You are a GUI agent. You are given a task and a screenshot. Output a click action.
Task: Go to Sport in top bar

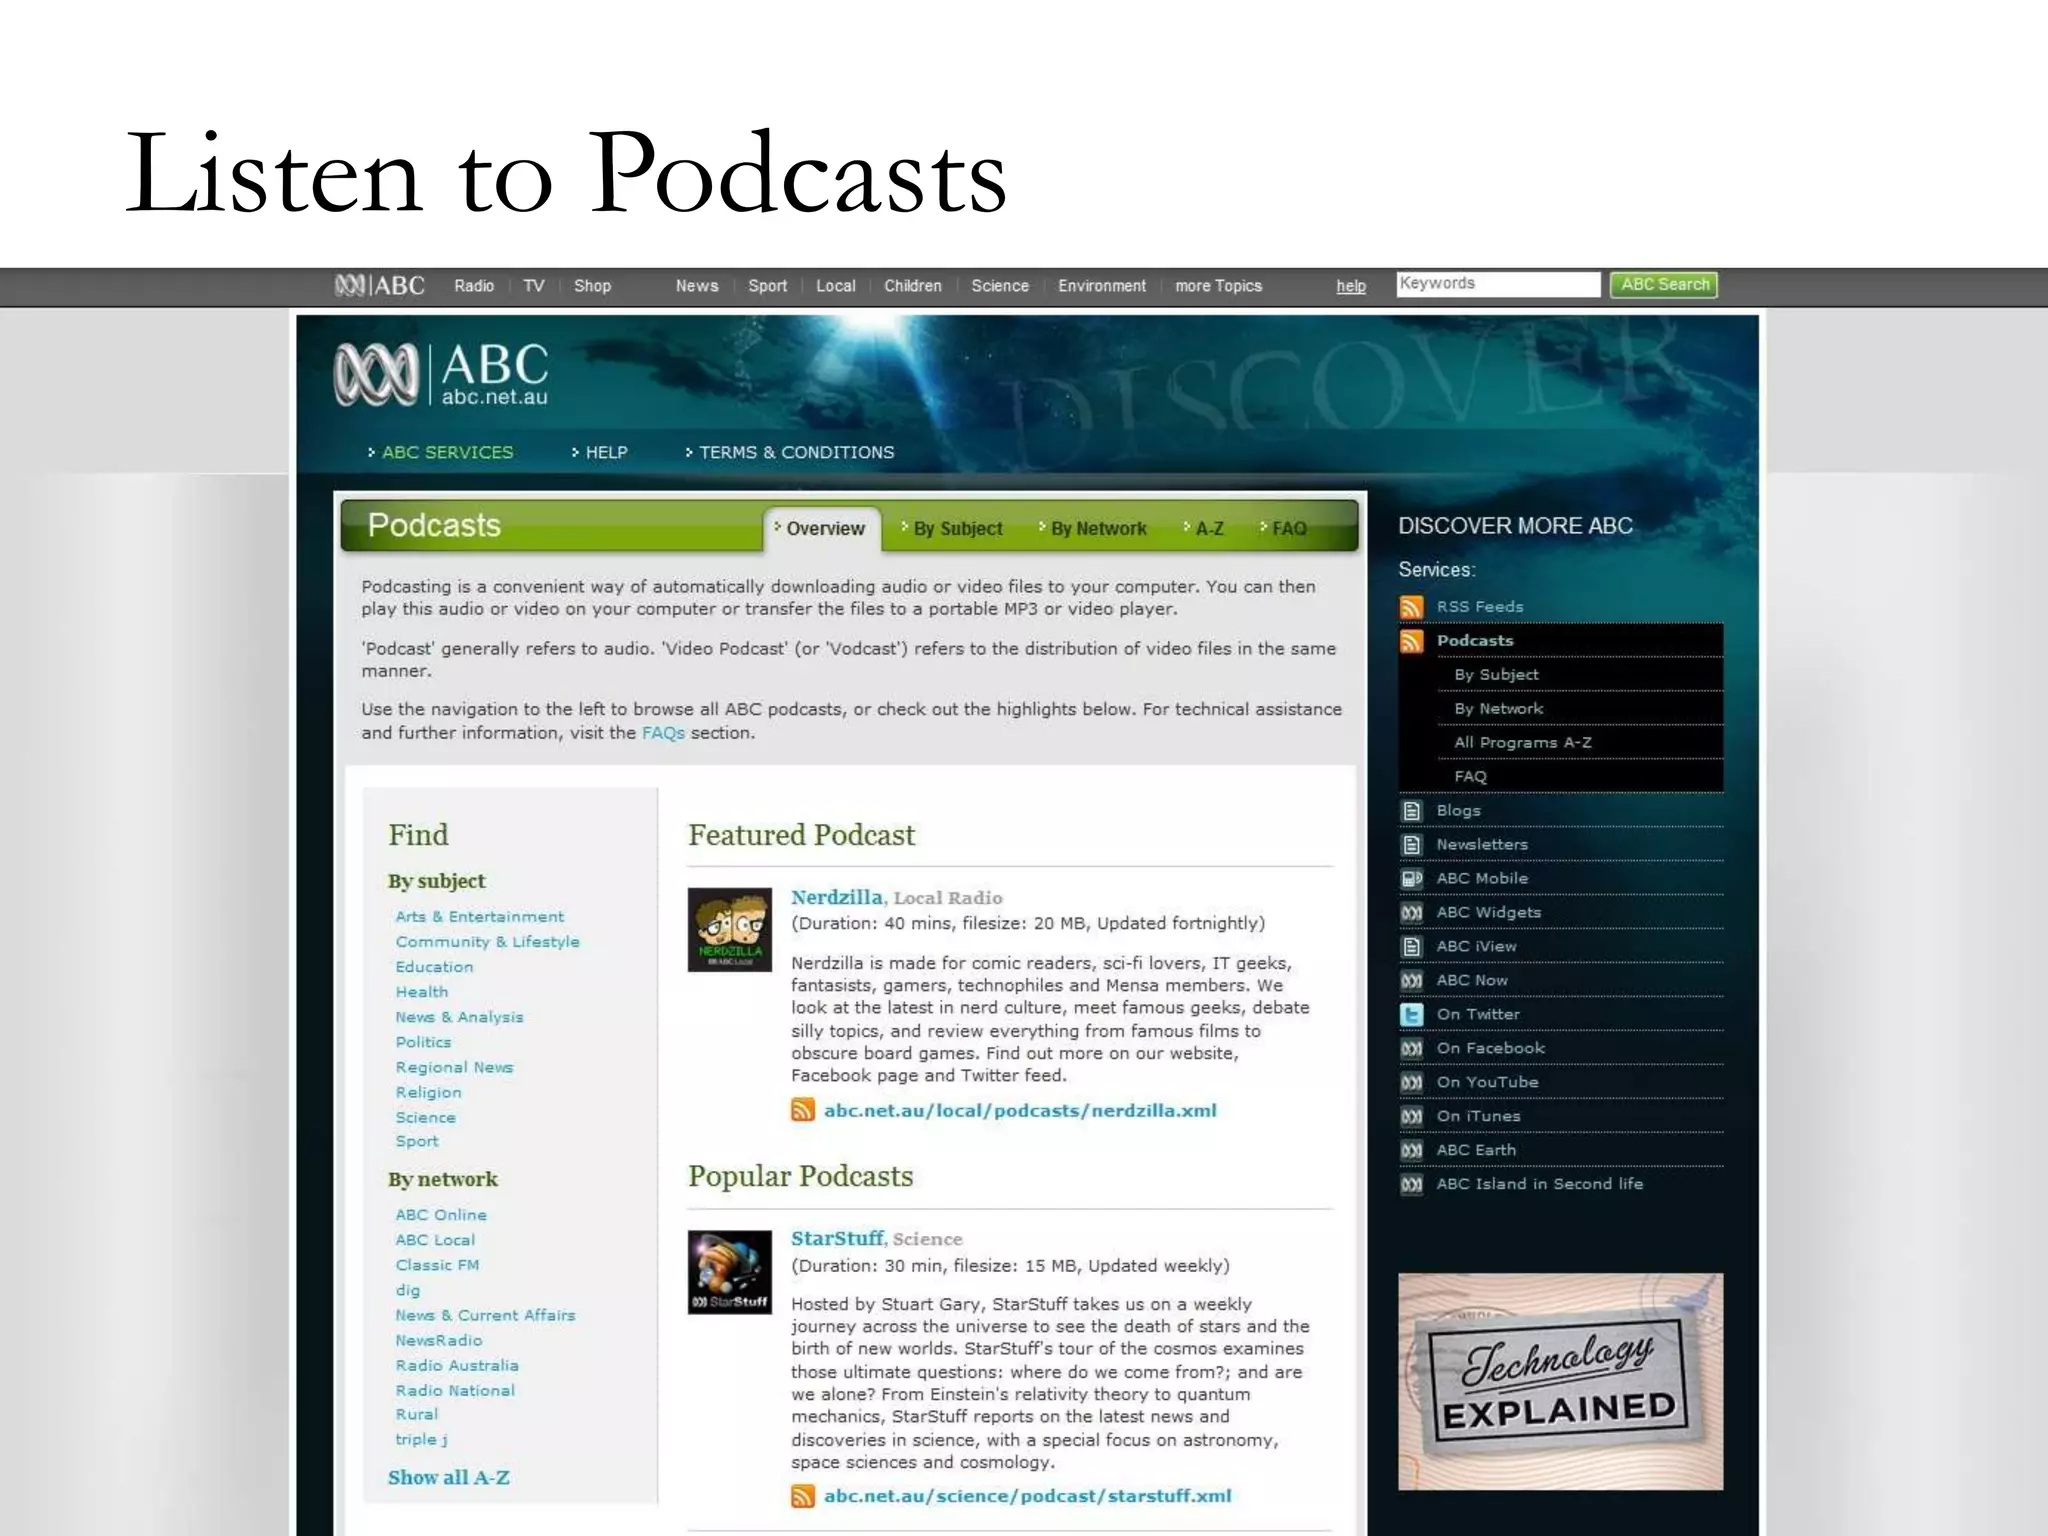pyautogui.click(x=768, y=286)
